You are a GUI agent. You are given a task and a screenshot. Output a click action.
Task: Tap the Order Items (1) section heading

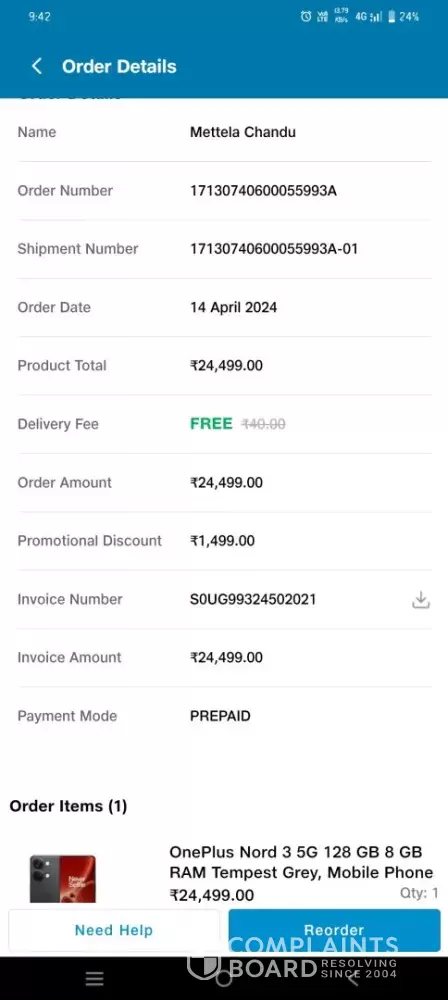click(x=68, y=806)
